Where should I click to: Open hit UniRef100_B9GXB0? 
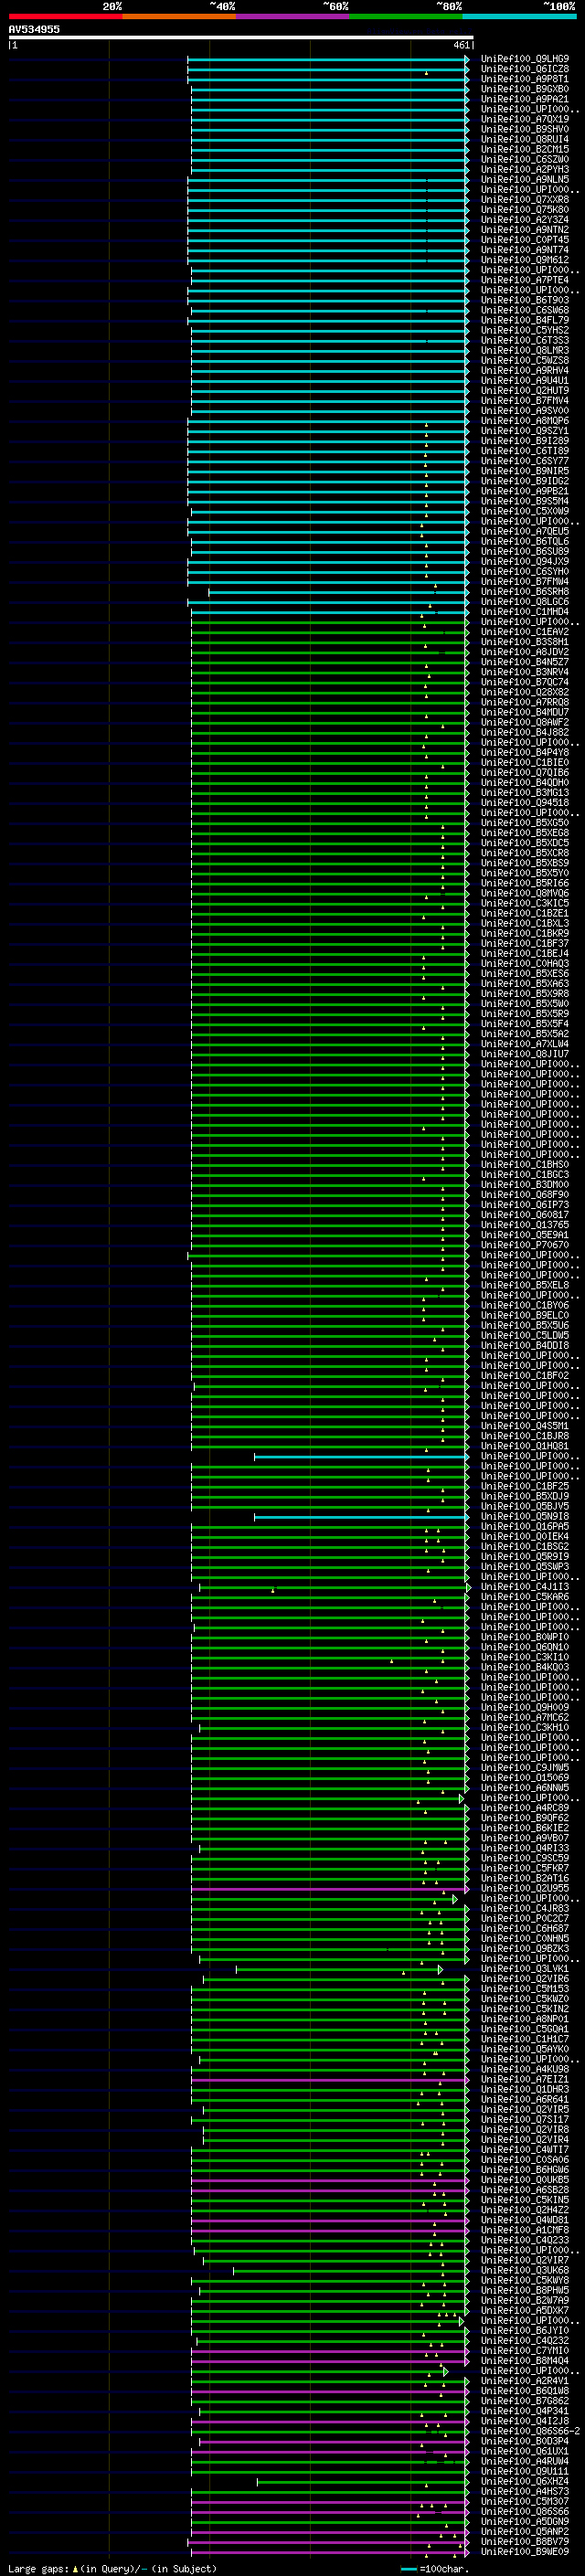click(x=525, y=89)
